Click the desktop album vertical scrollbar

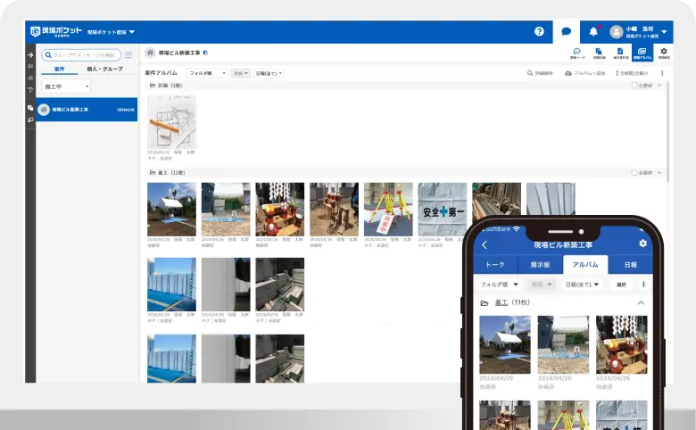[x=668, y=131]
